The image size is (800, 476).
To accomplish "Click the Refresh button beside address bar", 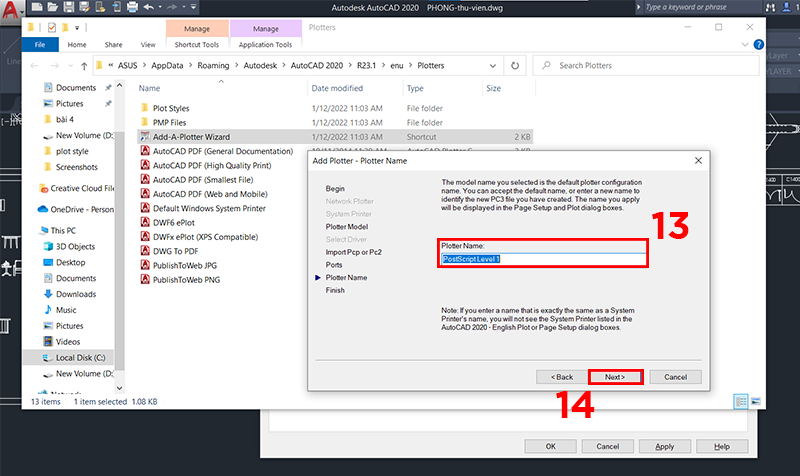I will (x=515, y=66).
